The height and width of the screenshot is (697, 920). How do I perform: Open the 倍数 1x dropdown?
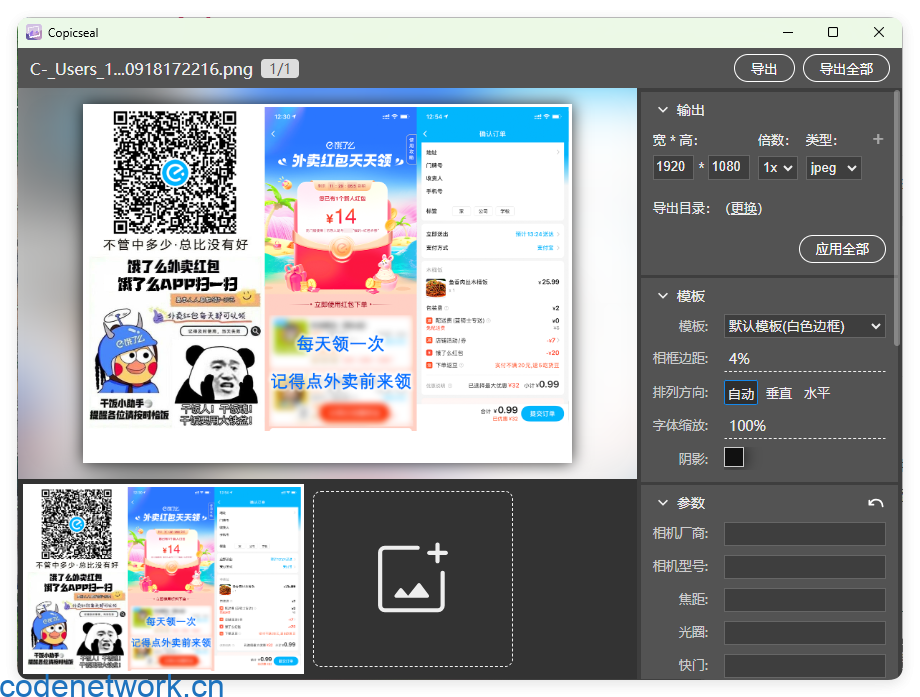[777, 168]
